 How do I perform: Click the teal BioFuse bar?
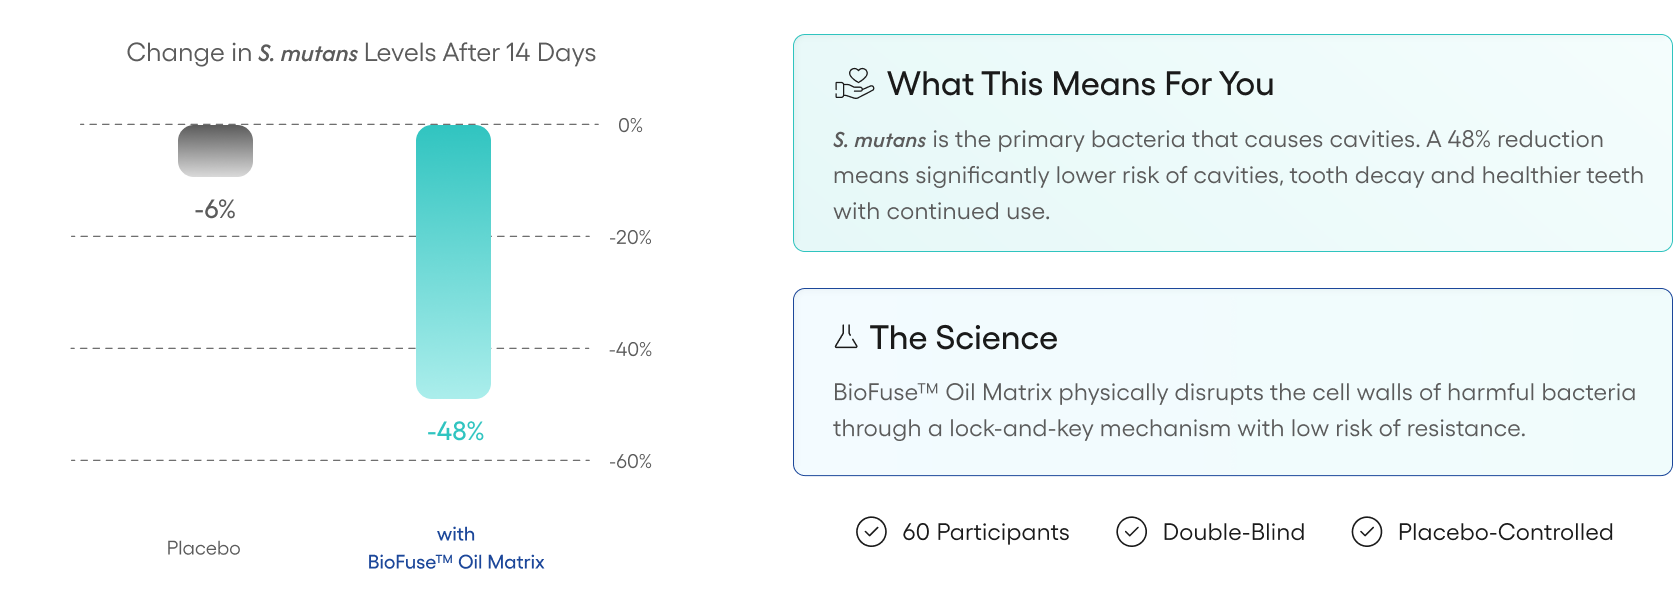453,262
